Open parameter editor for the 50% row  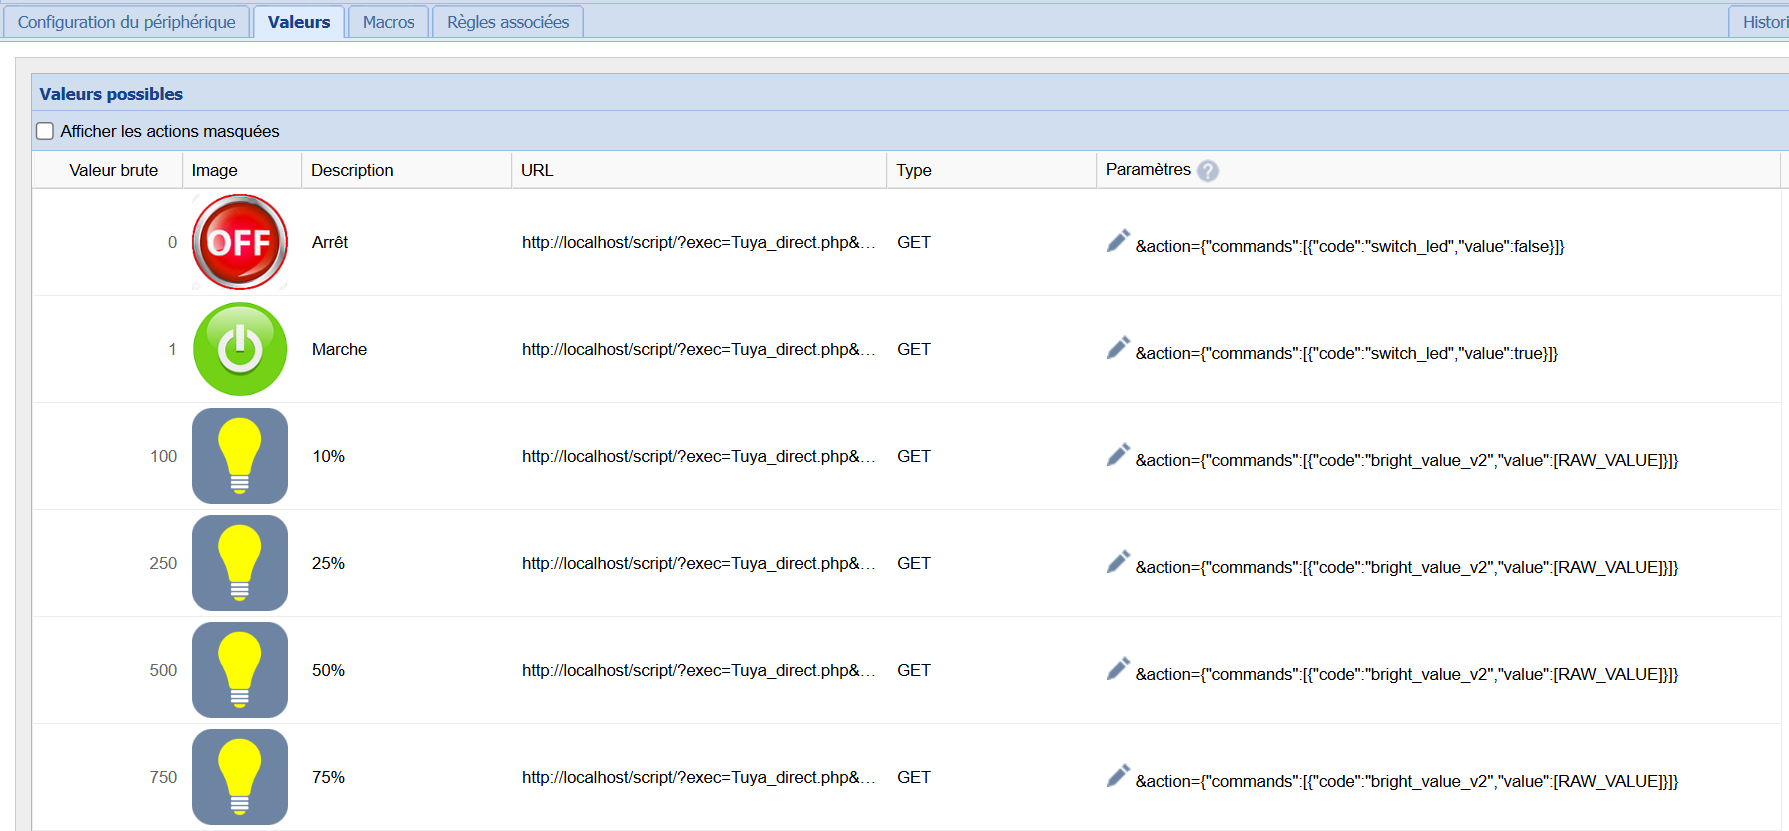pyautogui.click(x=1118, y=670)
